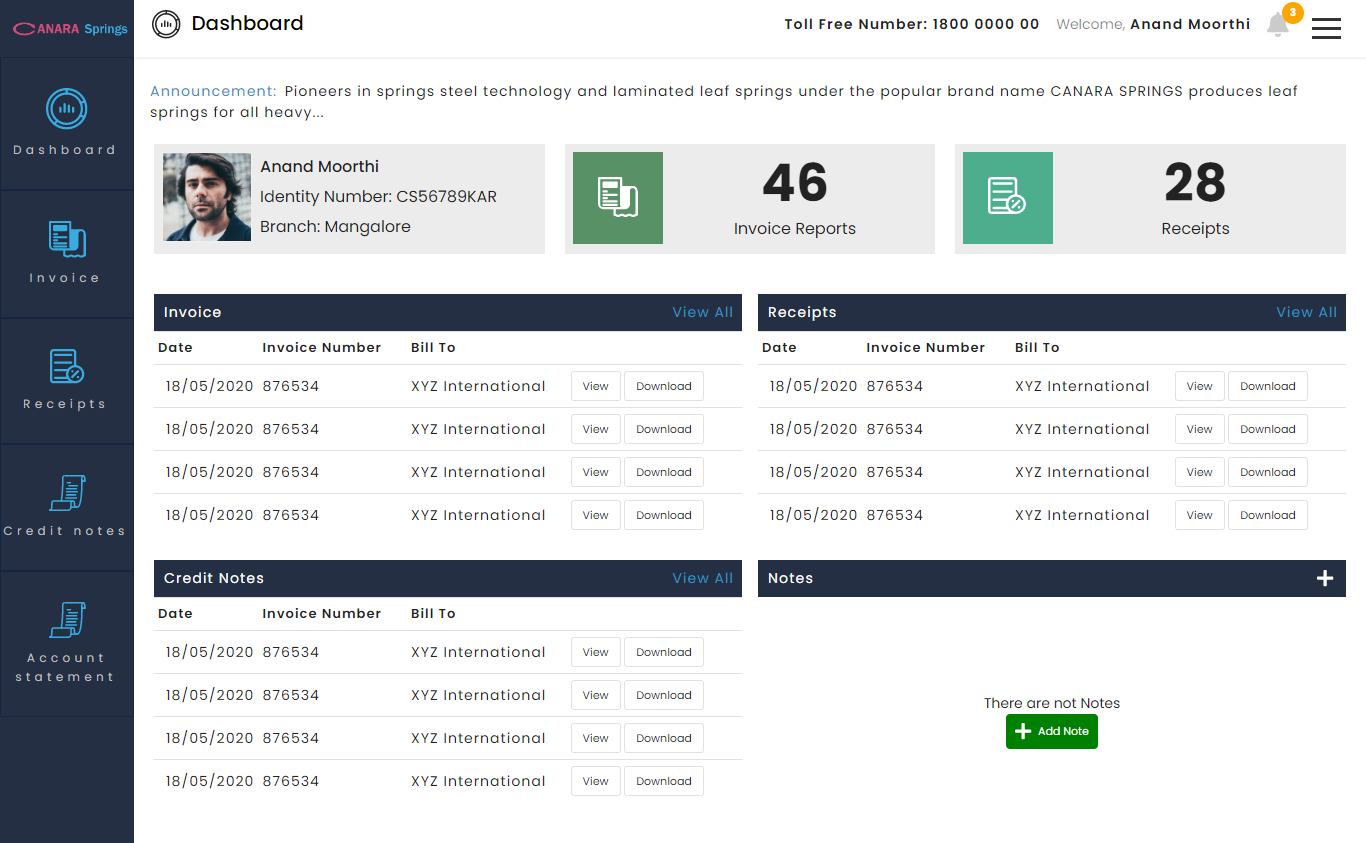Click the Dashboard icon in the sidebar
This screenshot has height=843, width=1366.
click(x=67, y=109)
